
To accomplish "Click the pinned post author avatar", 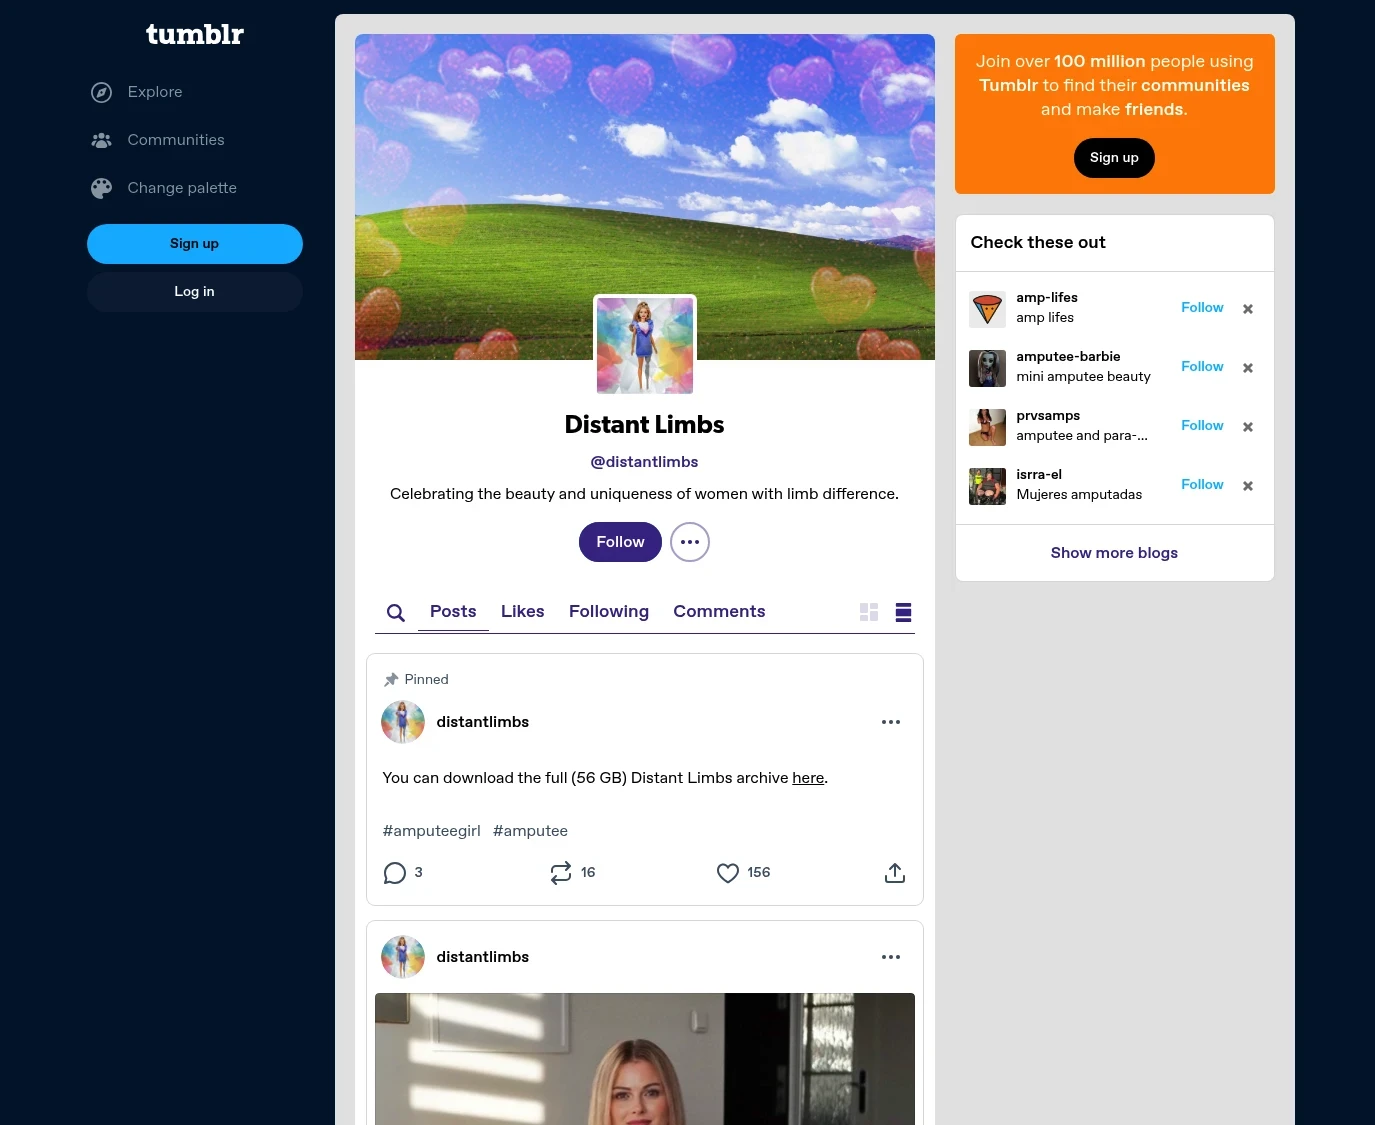I will pyautogui.click(x=403, y=722).
